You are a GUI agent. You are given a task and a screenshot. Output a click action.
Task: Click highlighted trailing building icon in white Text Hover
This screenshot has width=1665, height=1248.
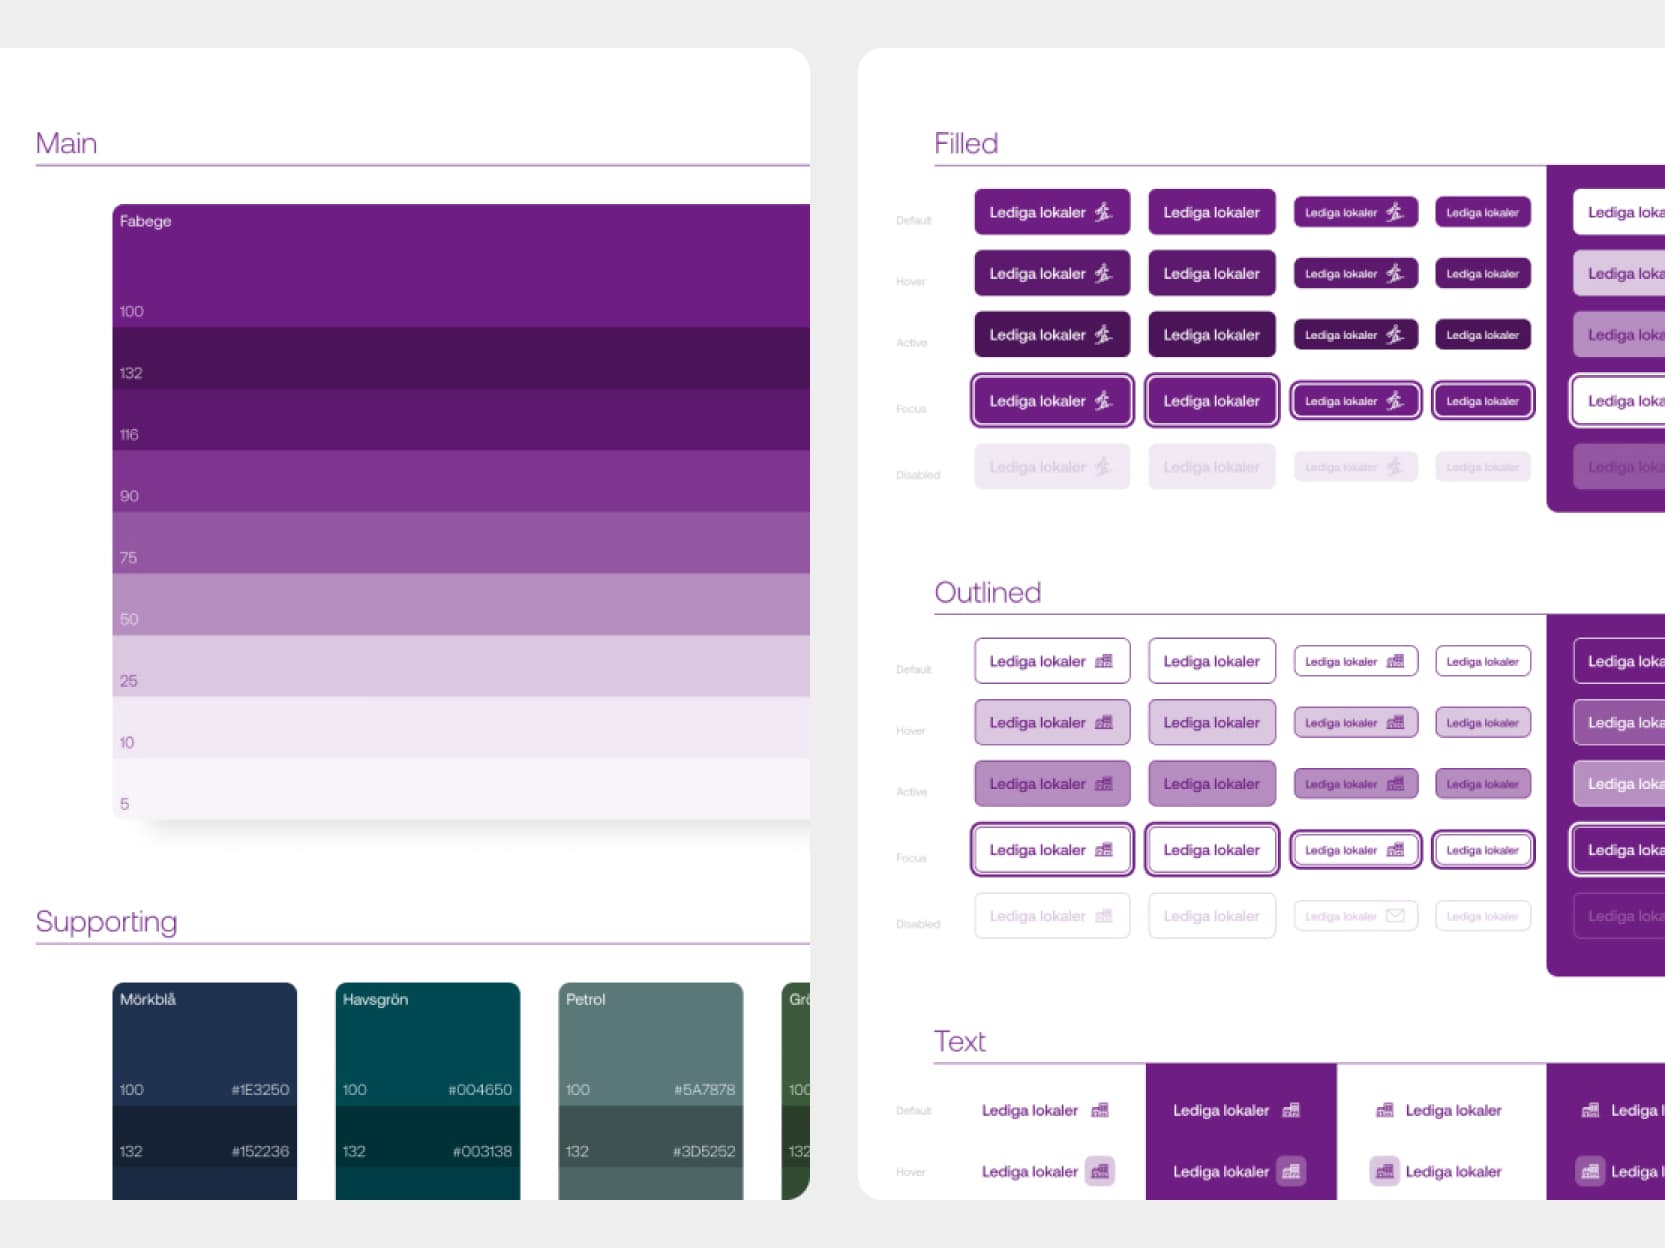click(x=1100, y=1171)
